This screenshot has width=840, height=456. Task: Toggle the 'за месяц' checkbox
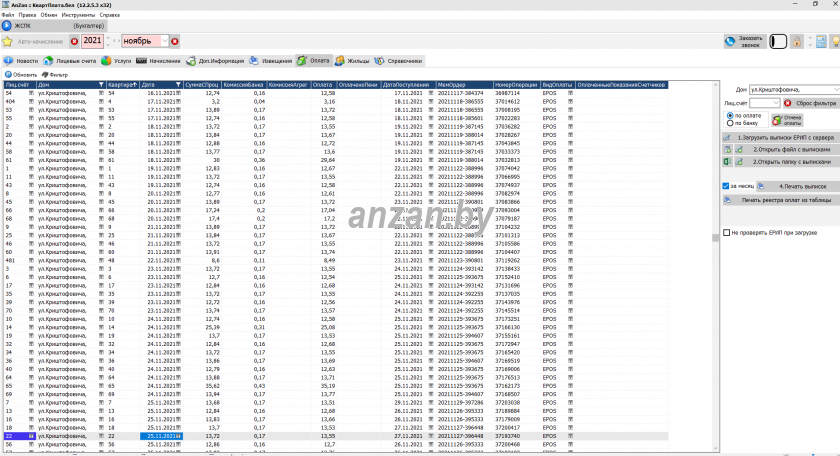coord(726,186)
